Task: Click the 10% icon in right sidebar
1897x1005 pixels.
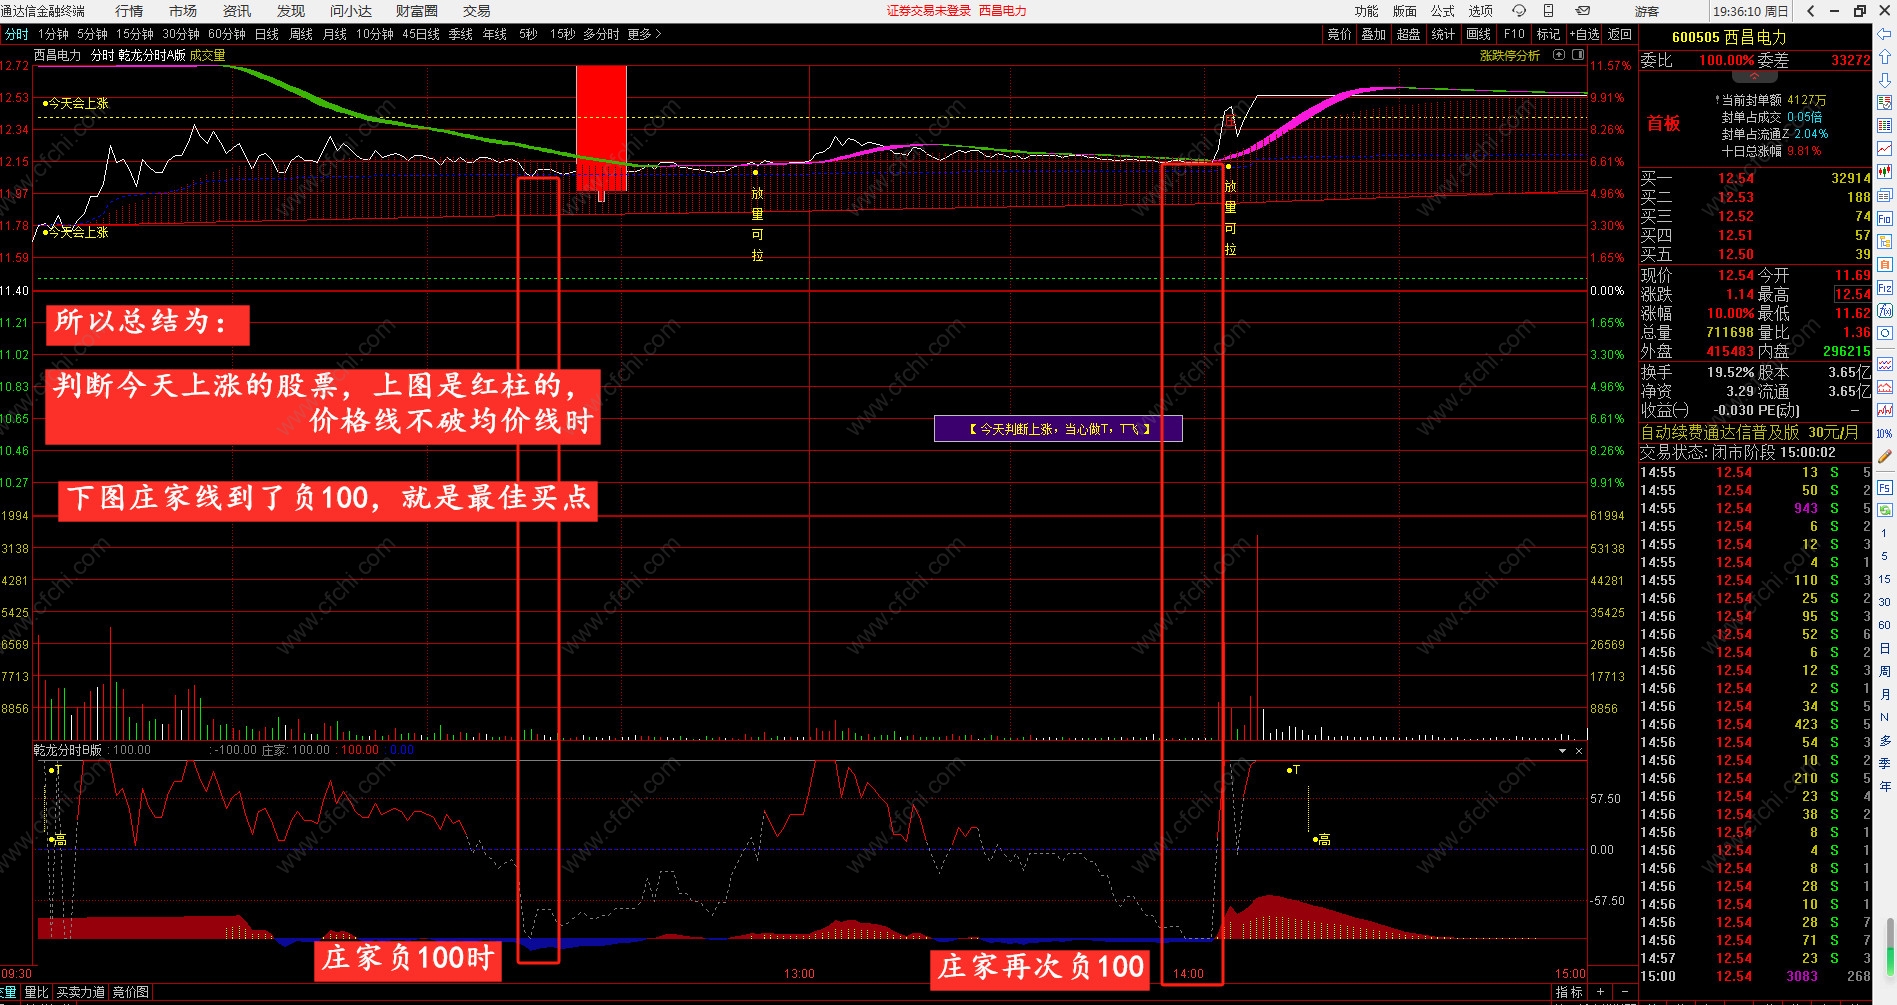Action: coord(1884,433)
